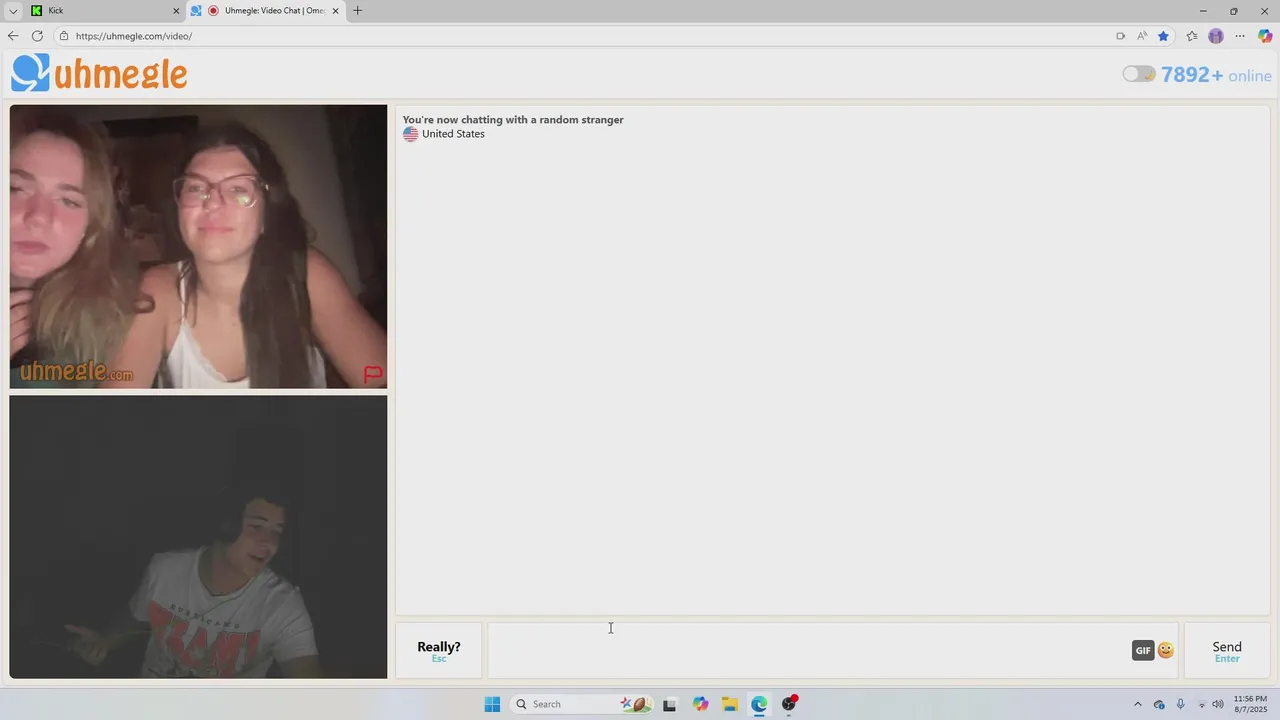Open Edge Settings and more menu
Viewport: 1280px width, 720px height.
click(1240, 36)
